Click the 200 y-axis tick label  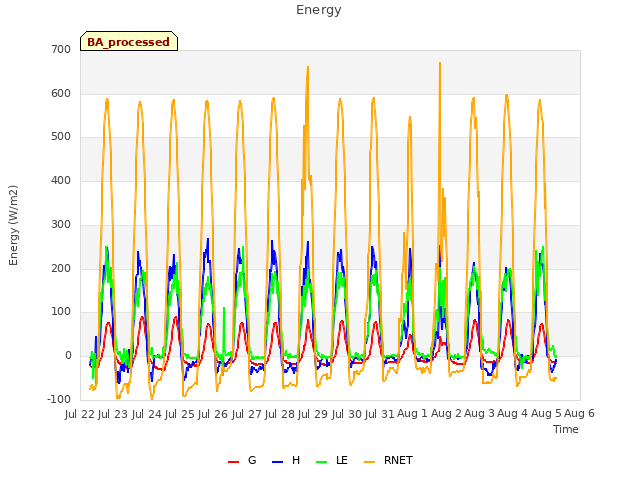pyautogui.click(x=61, y=268)
